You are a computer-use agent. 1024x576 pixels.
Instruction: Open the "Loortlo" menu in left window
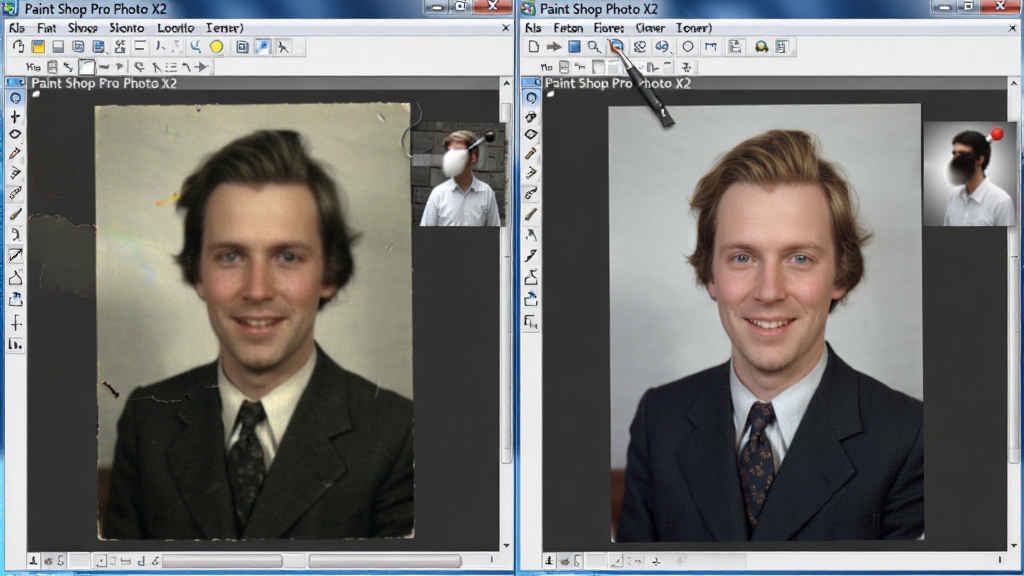click(x=176, y=28)
